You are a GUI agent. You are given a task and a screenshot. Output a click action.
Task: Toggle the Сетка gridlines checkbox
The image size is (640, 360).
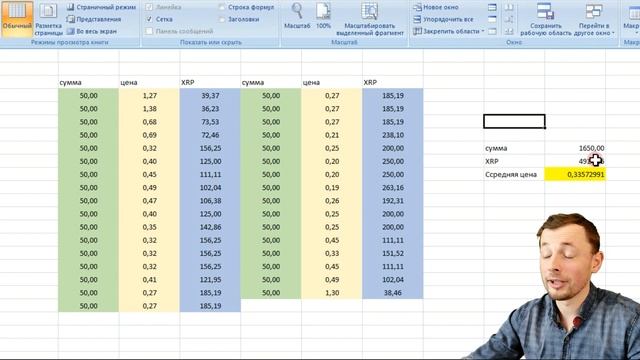click(x=149, y=19)
